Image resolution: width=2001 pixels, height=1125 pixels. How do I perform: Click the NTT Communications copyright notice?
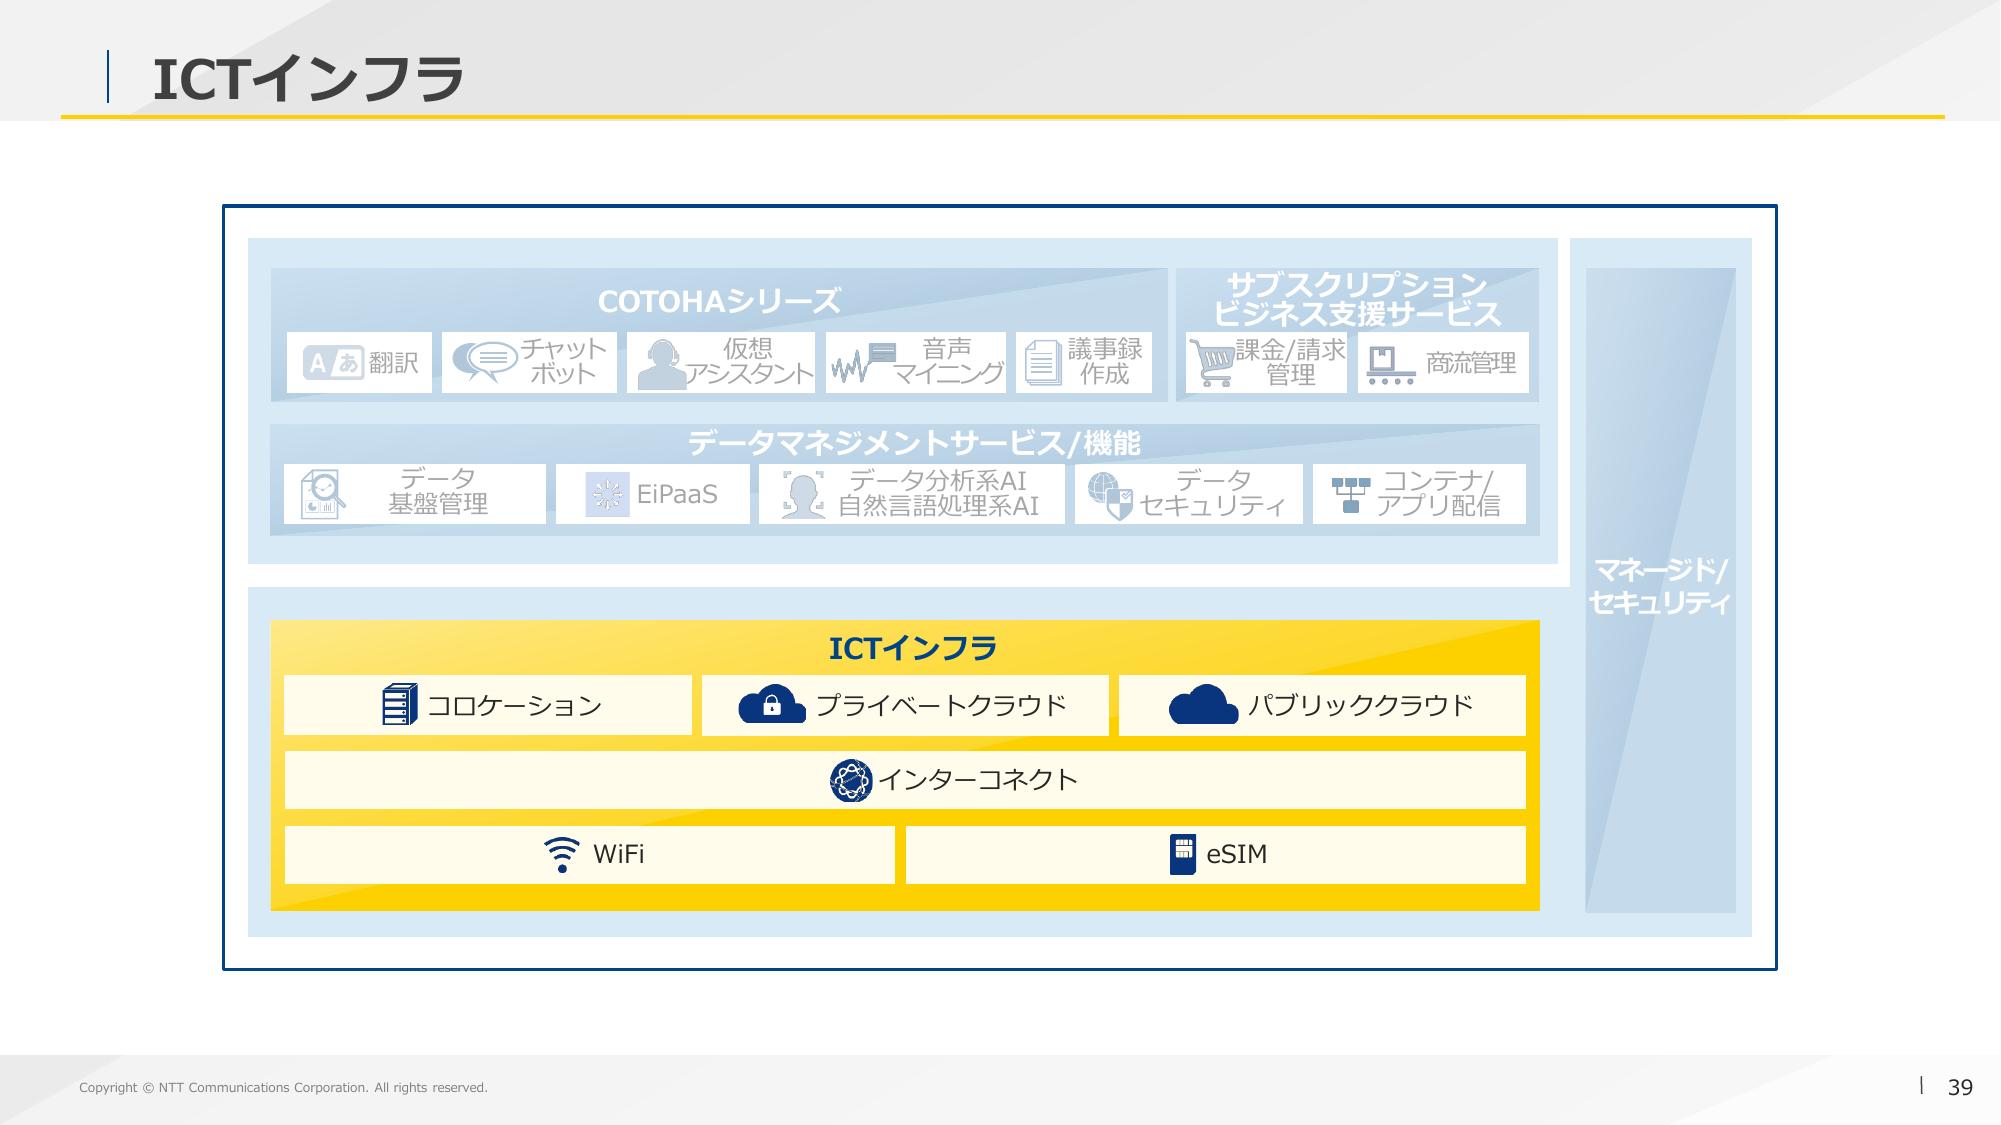click(283, 1088)
